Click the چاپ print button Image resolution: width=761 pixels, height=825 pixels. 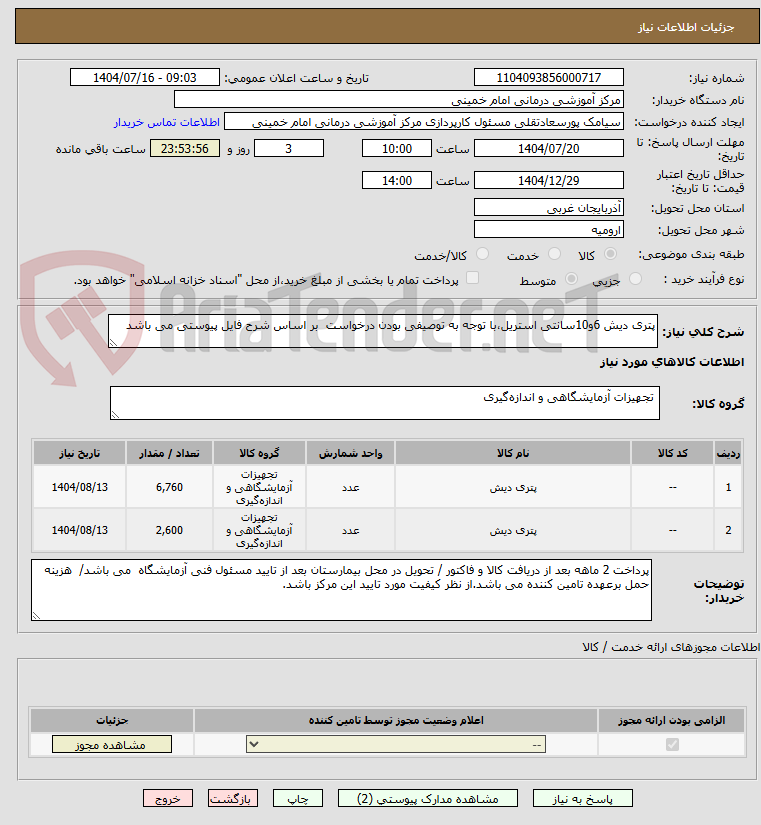(x=298, y=799)
